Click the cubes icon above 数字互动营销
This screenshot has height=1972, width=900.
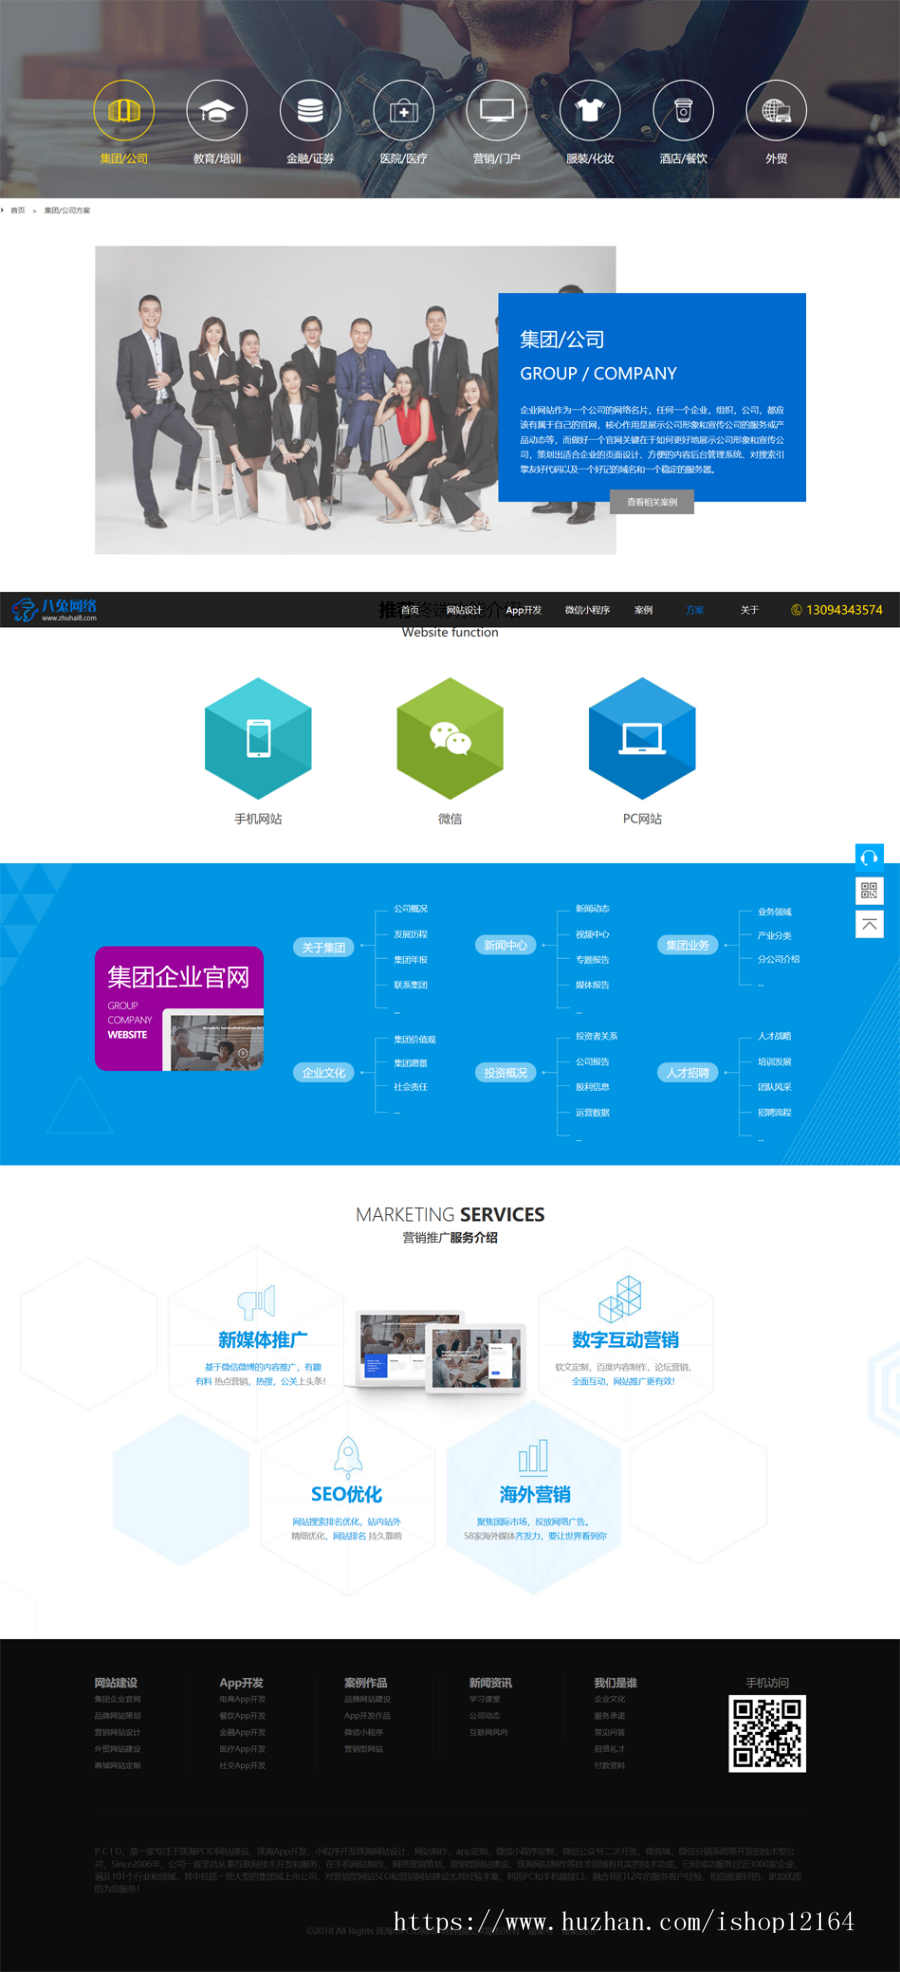click(620, 1299)
